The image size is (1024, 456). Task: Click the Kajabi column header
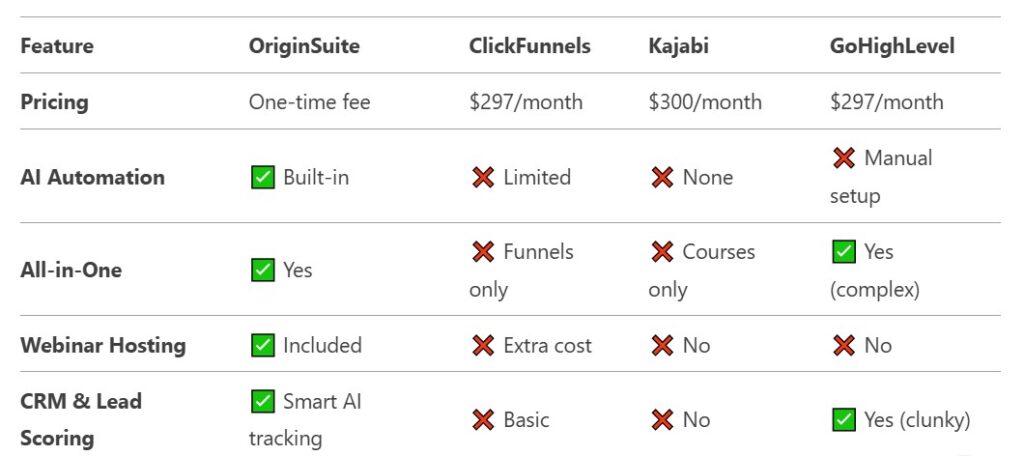(x=679, y=46)
